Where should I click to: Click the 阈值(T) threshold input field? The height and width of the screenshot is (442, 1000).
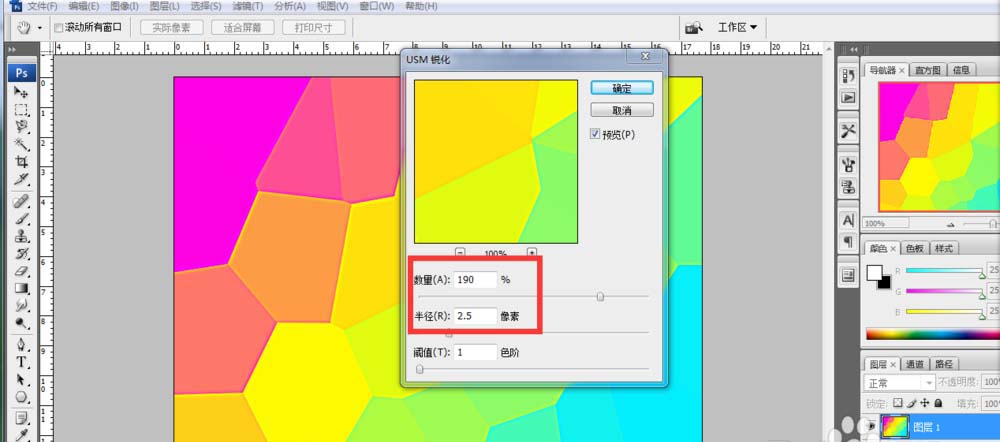[476, 352]
